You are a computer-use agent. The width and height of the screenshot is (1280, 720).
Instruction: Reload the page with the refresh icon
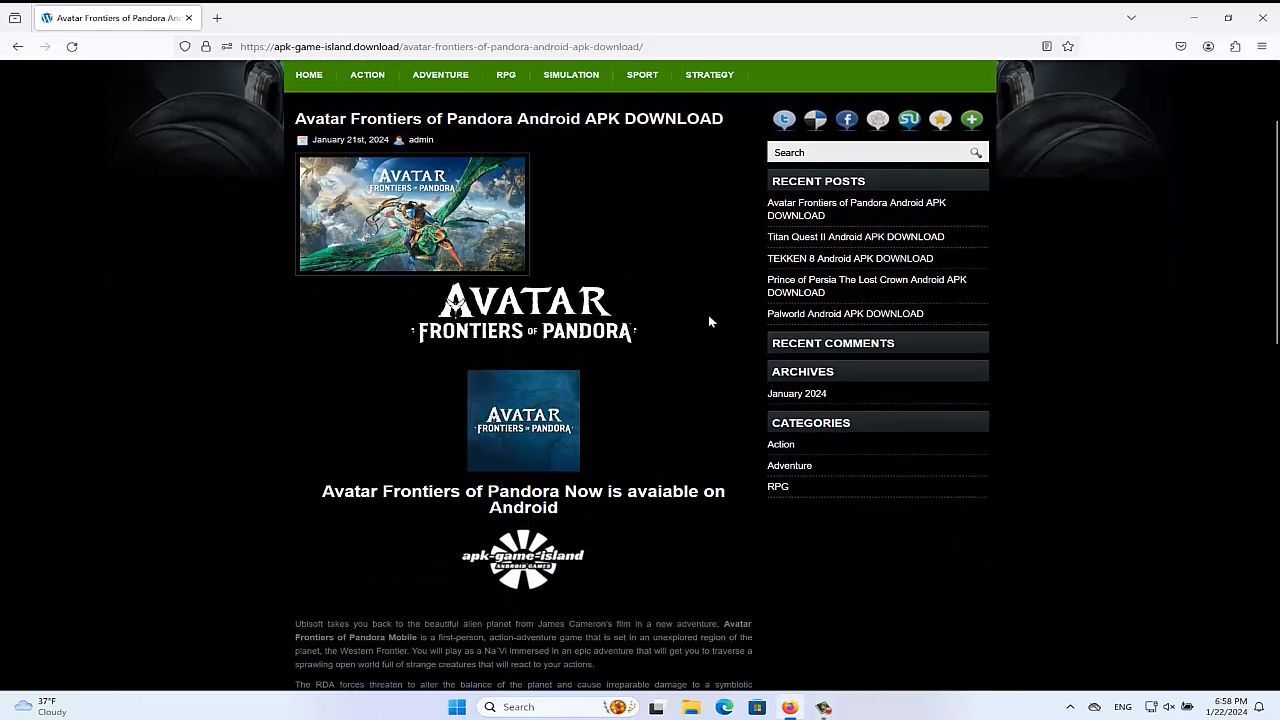72,46
